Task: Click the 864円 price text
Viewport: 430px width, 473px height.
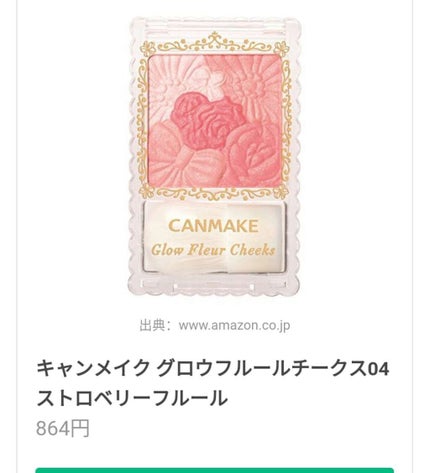Action: (x=63, y=428)
